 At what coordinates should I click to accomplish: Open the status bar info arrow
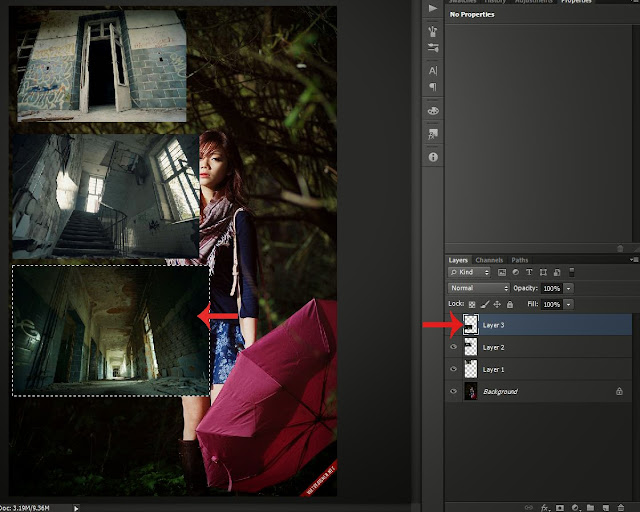pyautogui.click(x=76, y=508)
